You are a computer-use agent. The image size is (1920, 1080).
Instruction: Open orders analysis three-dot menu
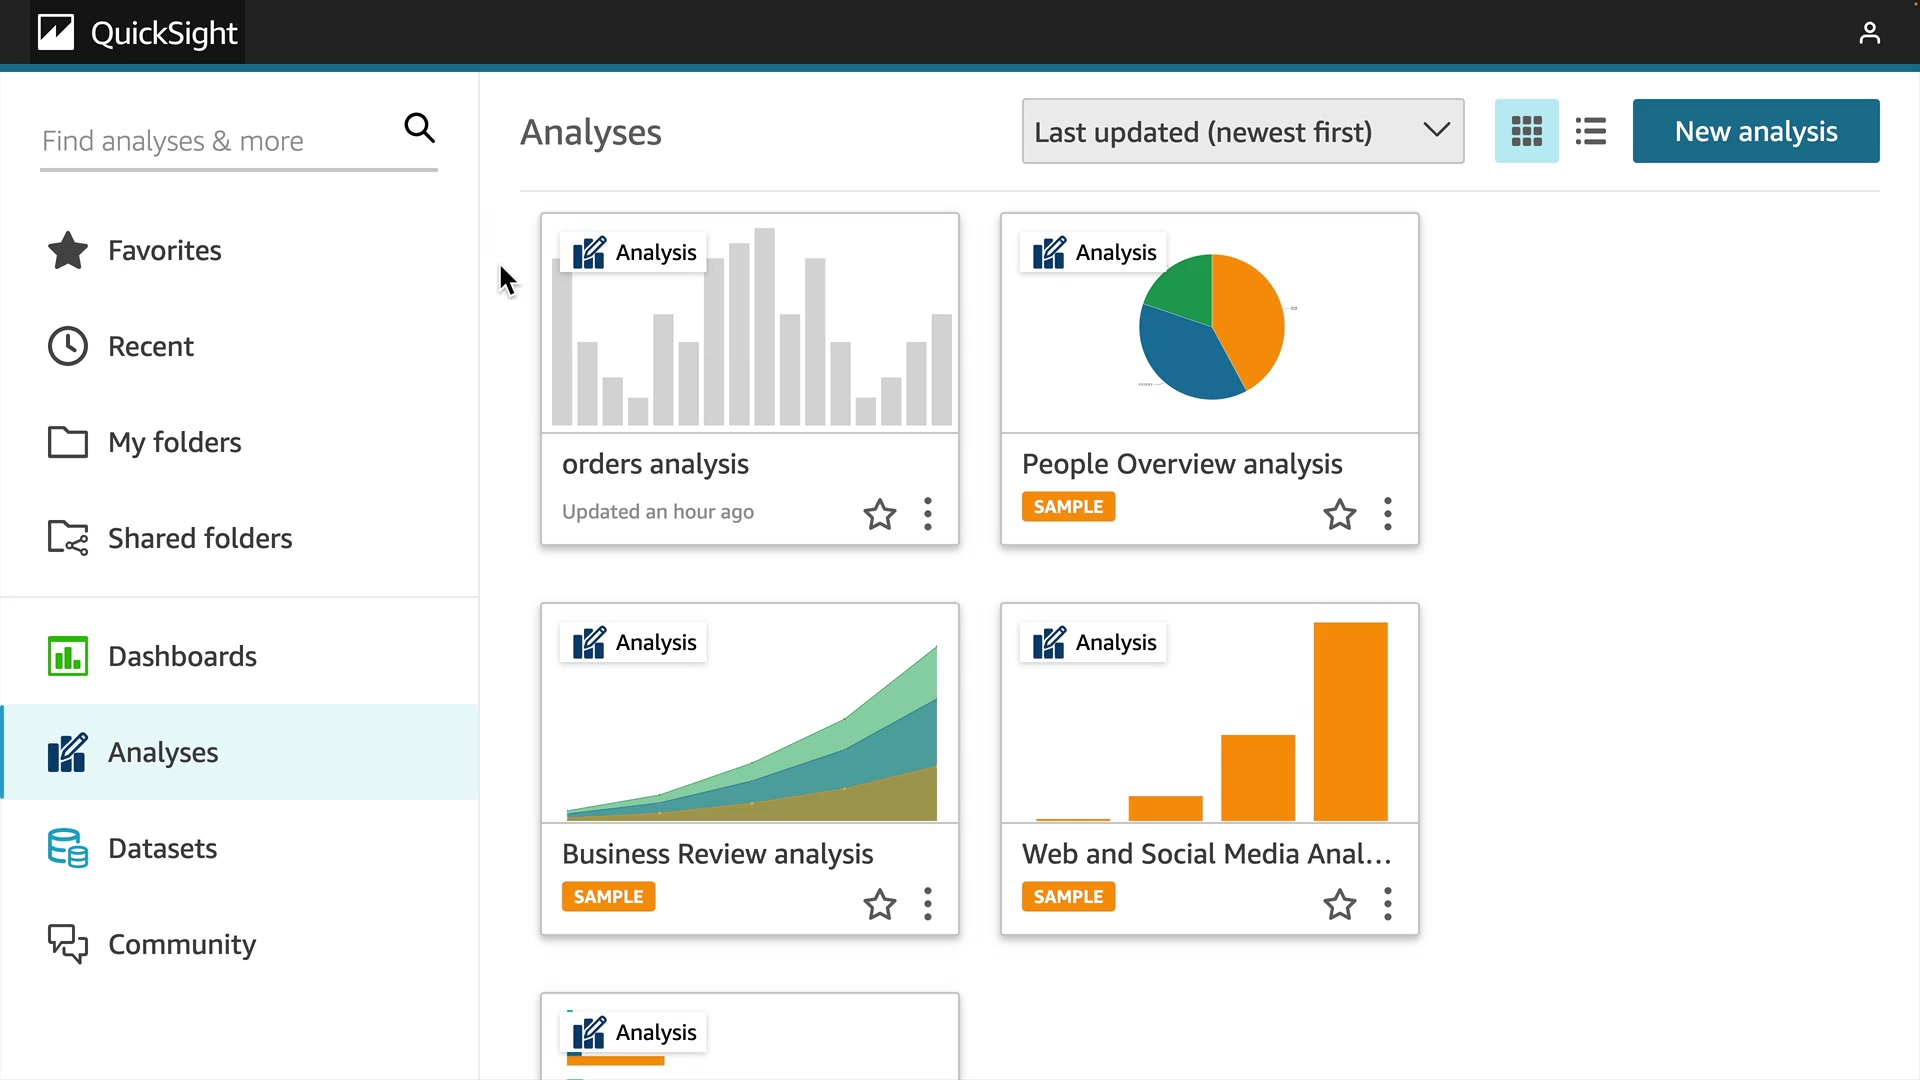(x=928, y=514)
